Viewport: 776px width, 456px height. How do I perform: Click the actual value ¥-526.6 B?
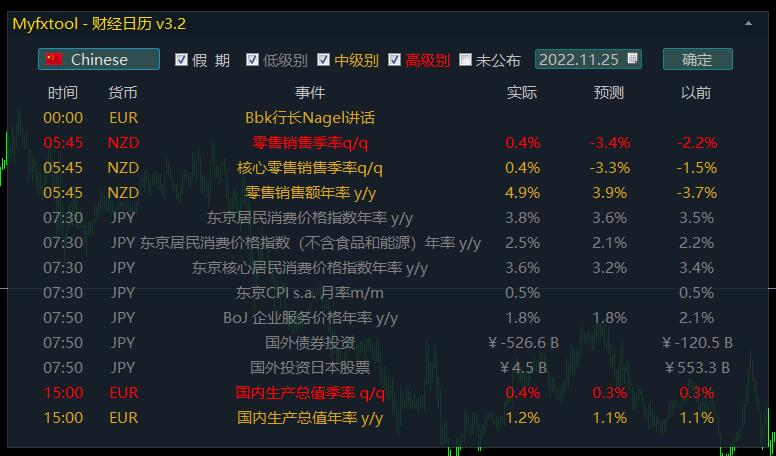click(523, 343)
